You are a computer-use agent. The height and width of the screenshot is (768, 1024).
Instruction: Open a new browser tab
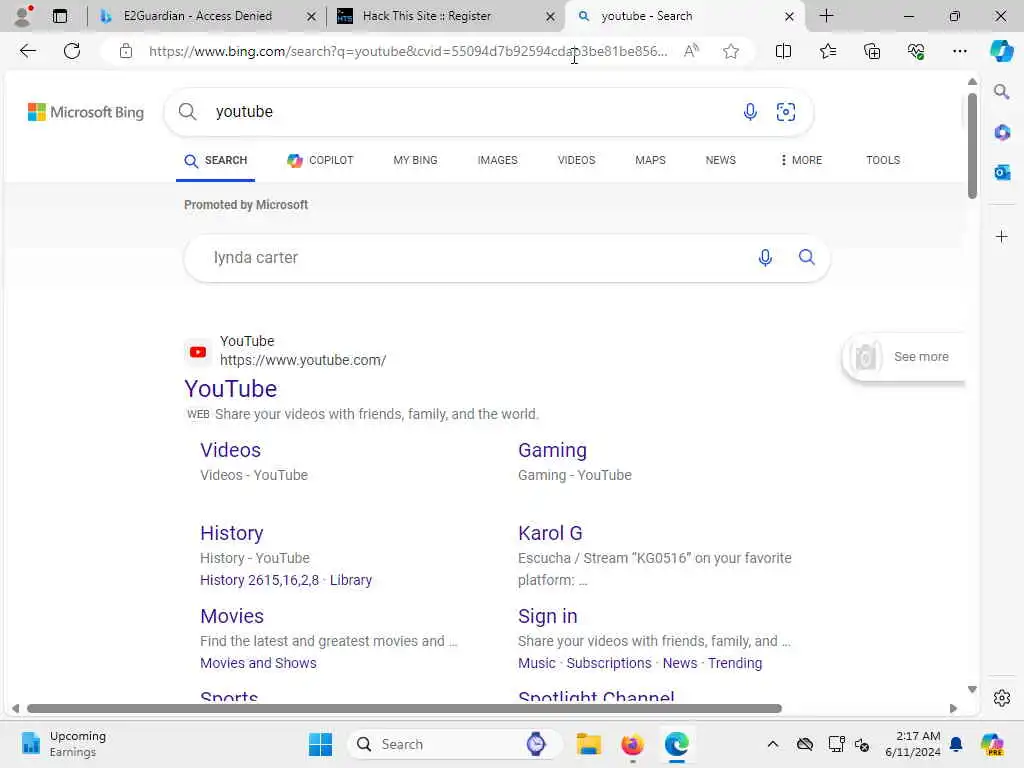(826, 16)
